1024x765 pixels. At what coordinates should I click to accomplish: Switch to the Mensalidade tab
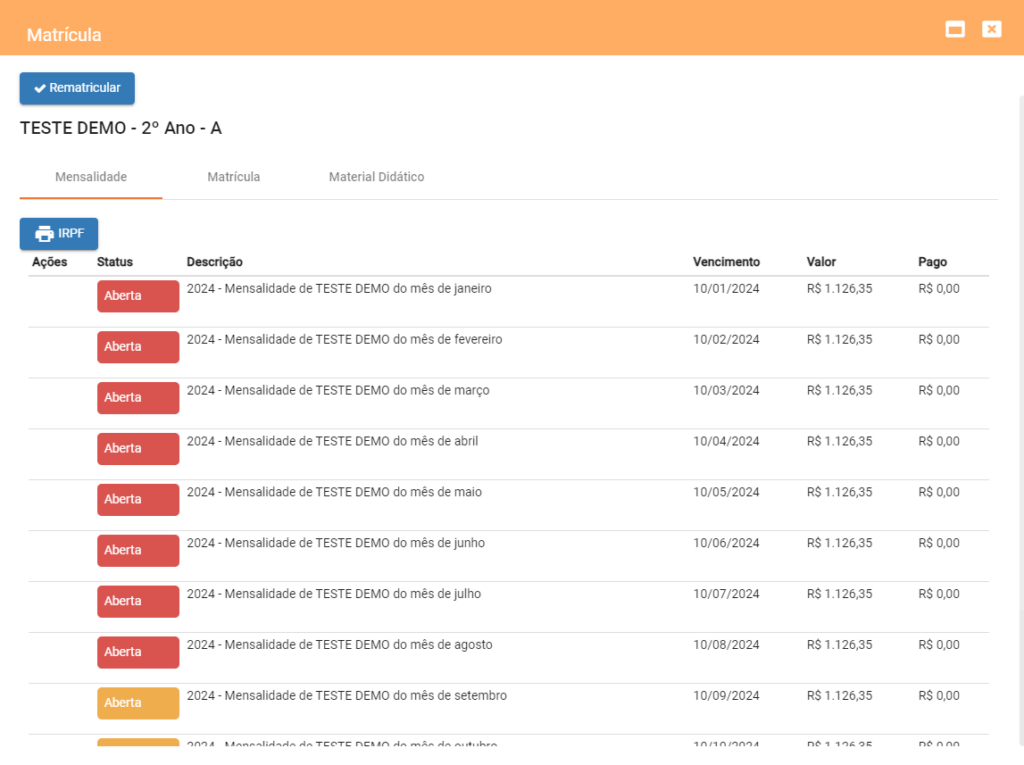[x=91, y=177]
